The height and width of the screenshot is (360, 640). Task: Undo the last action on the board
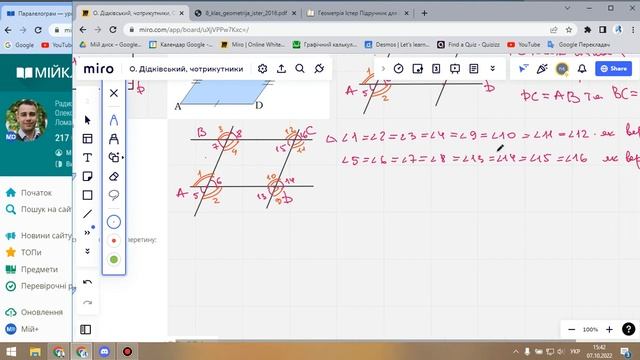[x=87, y=282]
